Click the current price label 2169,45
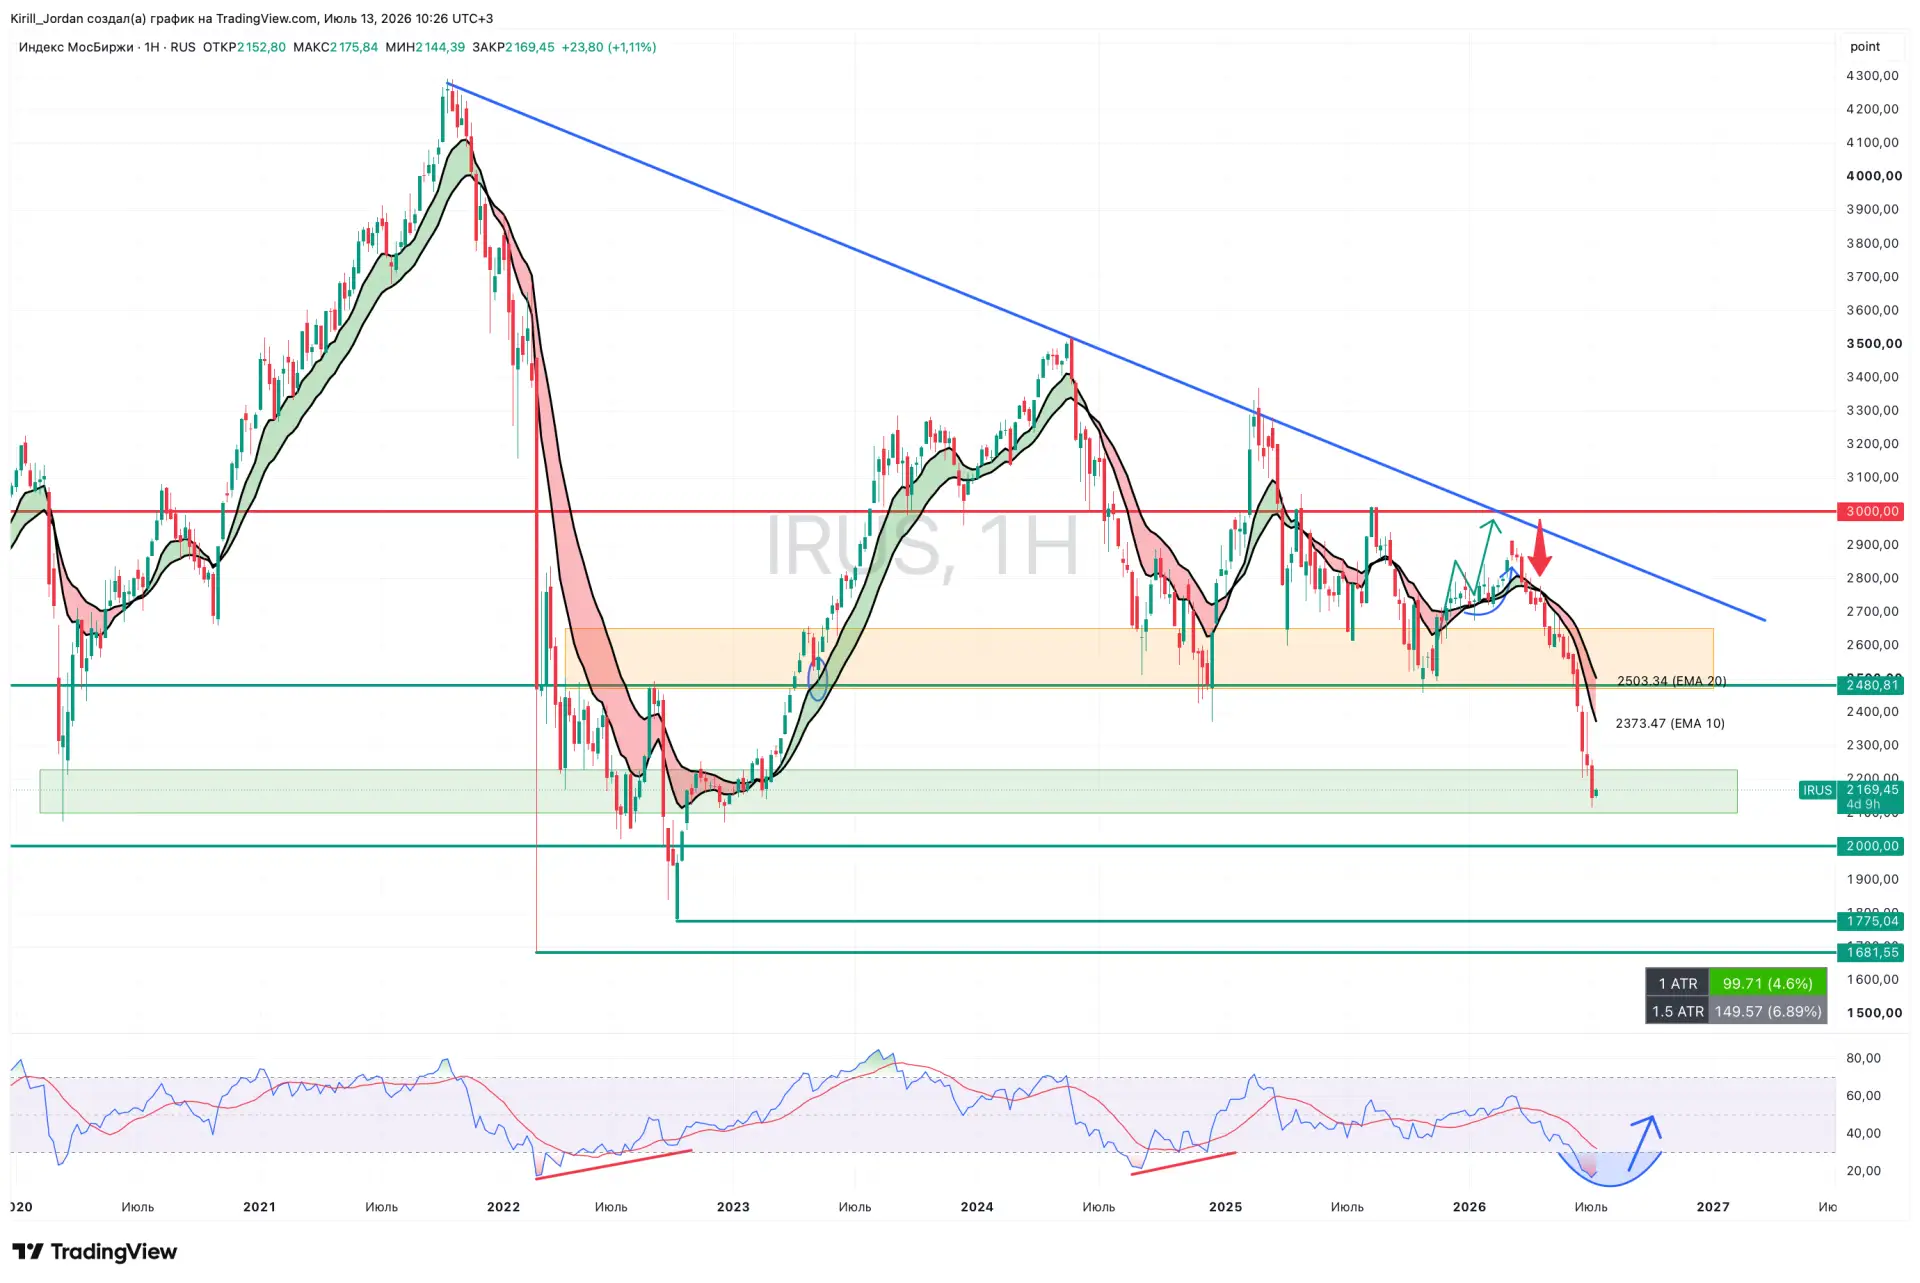 pos(1872,789)
